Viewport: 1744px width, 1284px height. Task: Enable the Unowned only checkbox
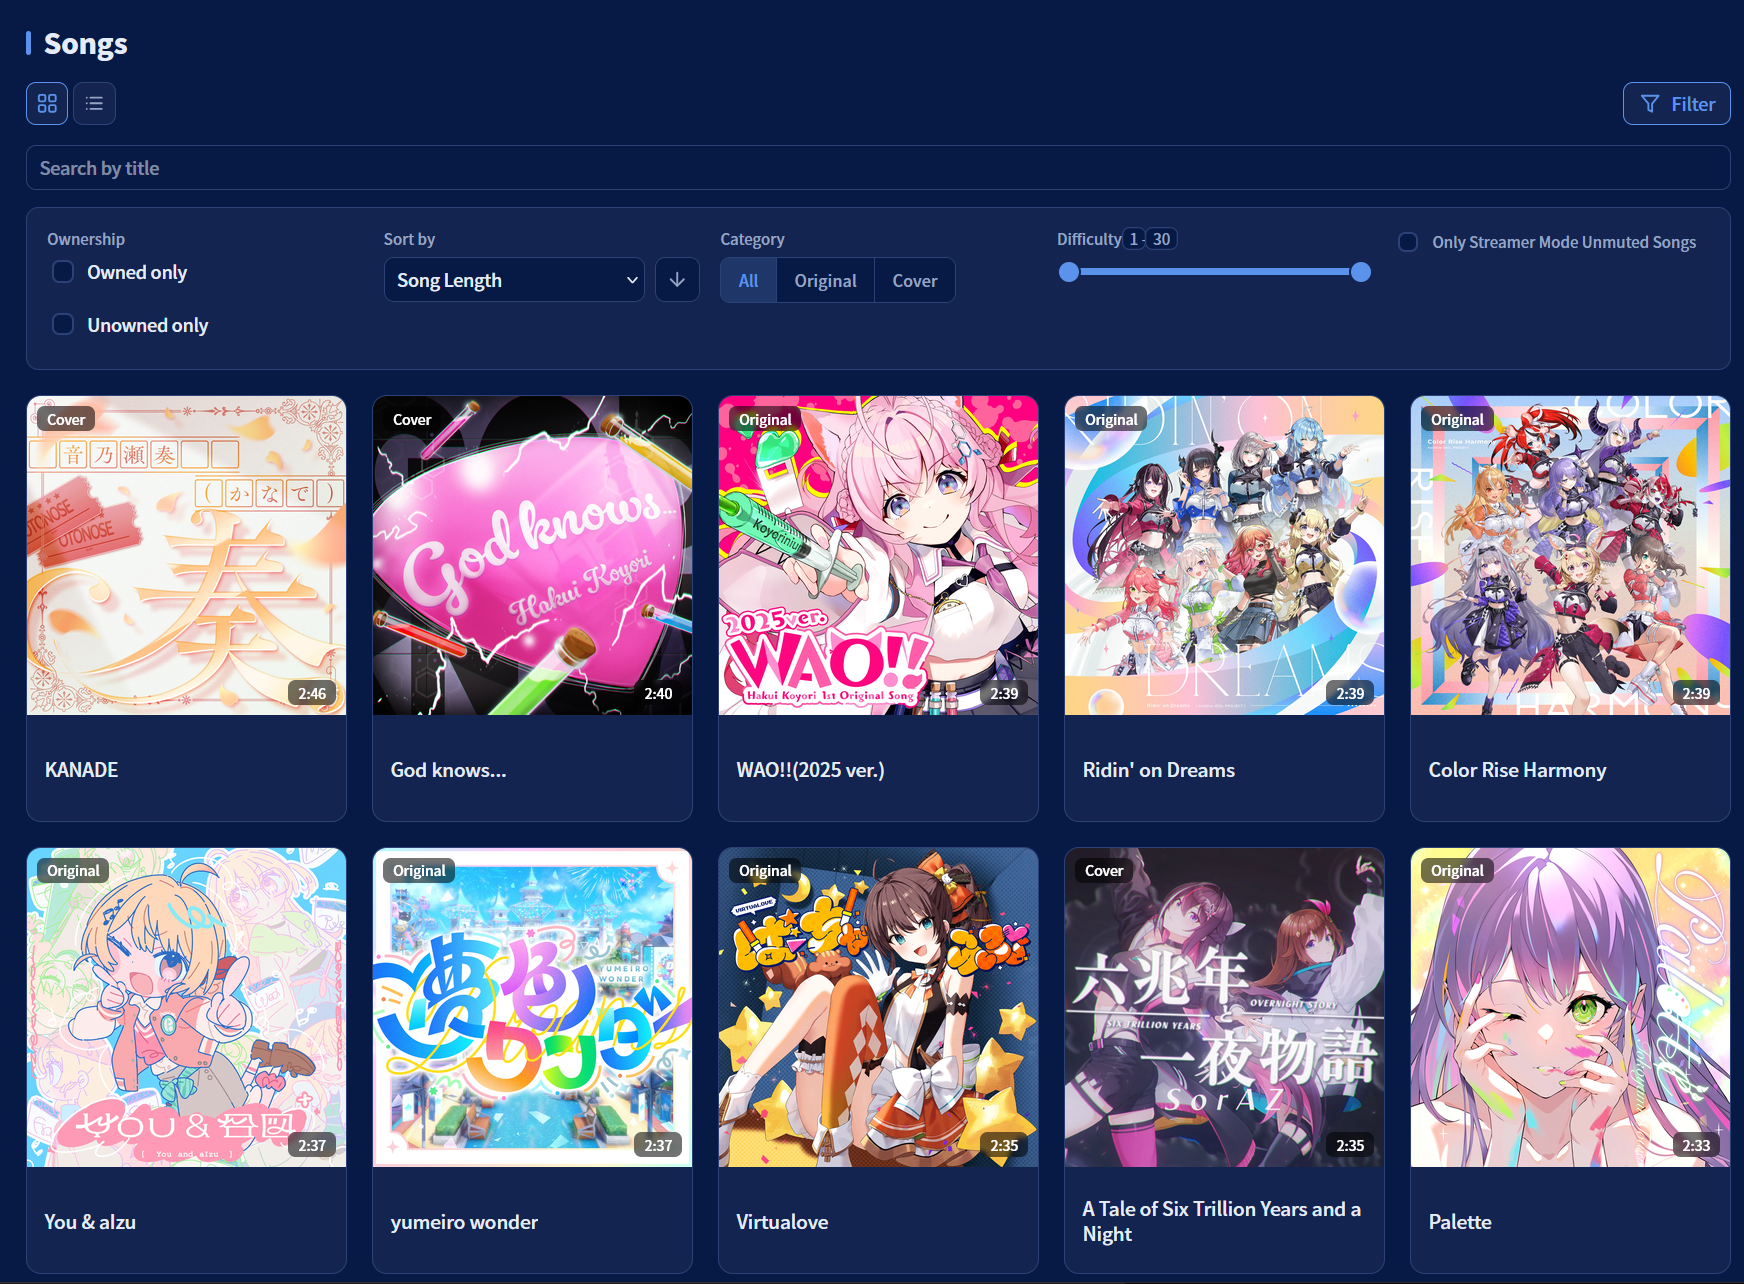pyautogui.click(x=63, y=325)
